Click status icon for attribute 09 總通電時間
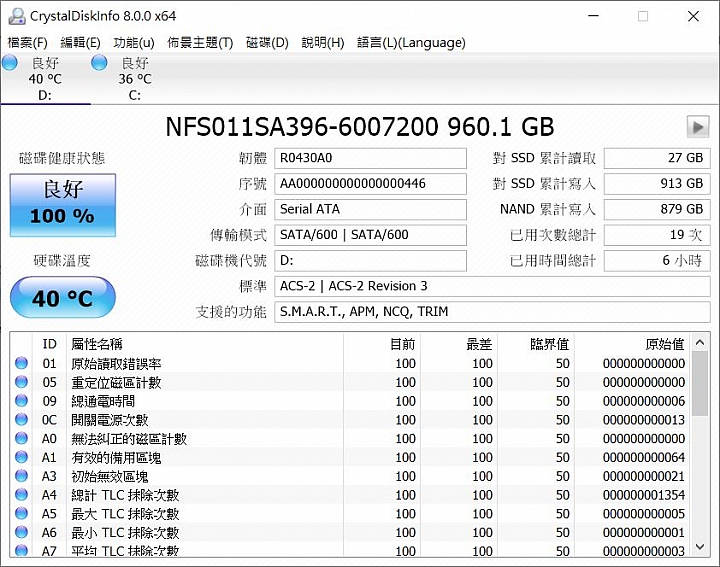Viewport: 720px width, 567px height. click(21, 401)
